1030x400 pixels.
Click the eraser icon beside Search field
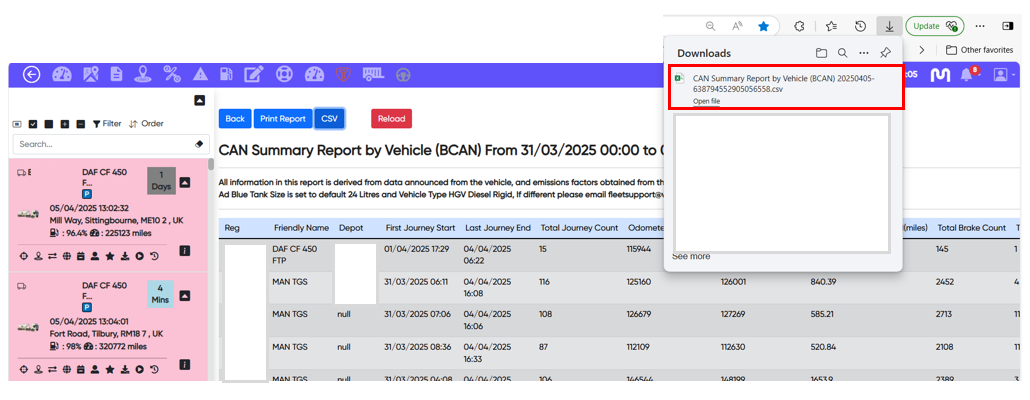click(198, 144)
